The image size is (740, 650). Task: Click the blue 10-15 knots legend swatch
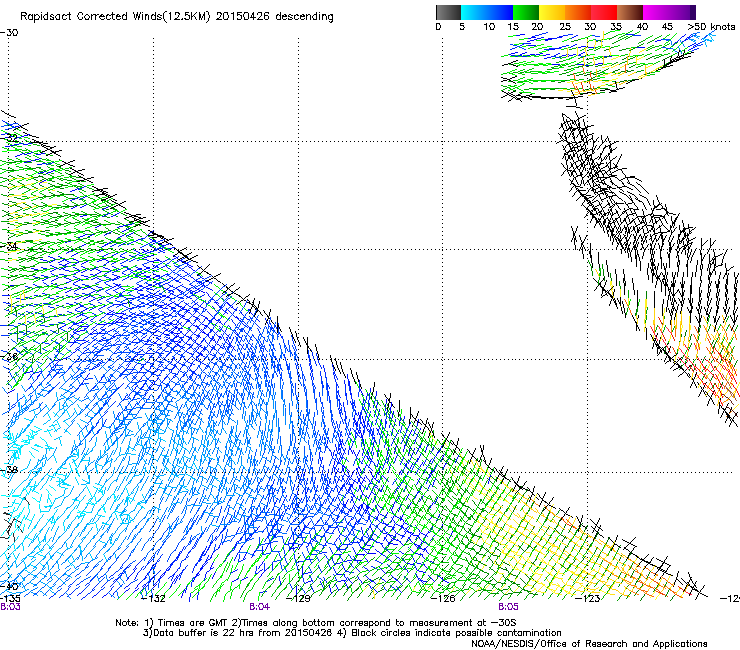pyautogui.click(x=500, y=12)
